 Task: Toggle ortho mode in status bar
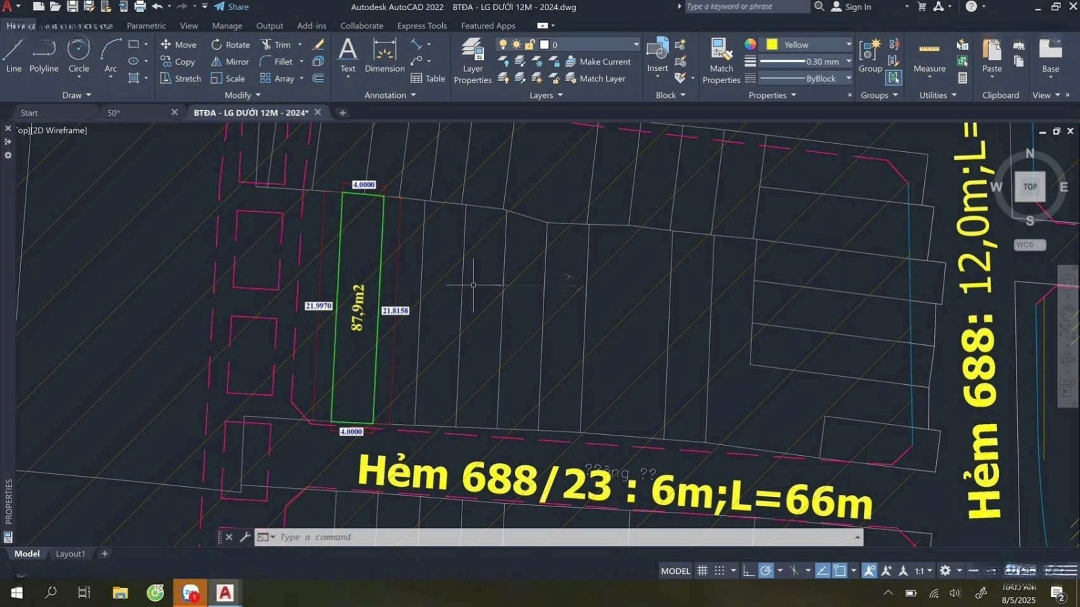point(748,571)
